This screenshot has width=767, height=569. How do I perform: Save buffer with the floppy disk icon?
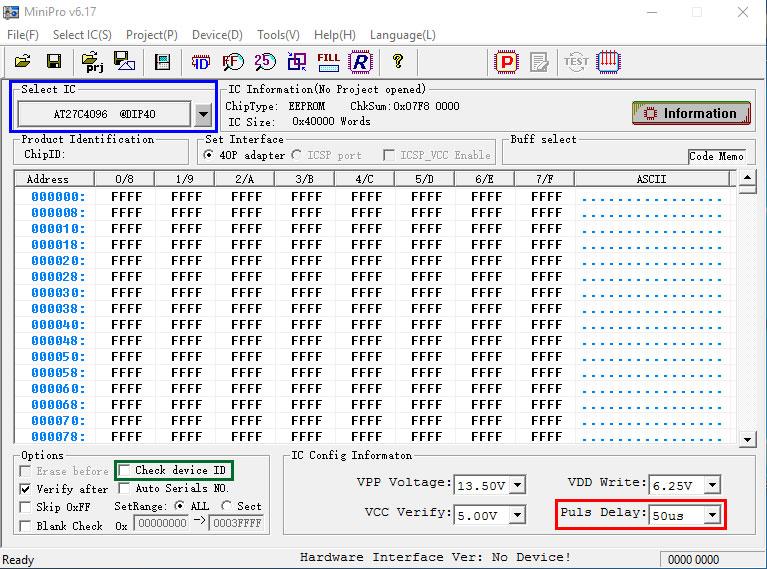[54, 62]
